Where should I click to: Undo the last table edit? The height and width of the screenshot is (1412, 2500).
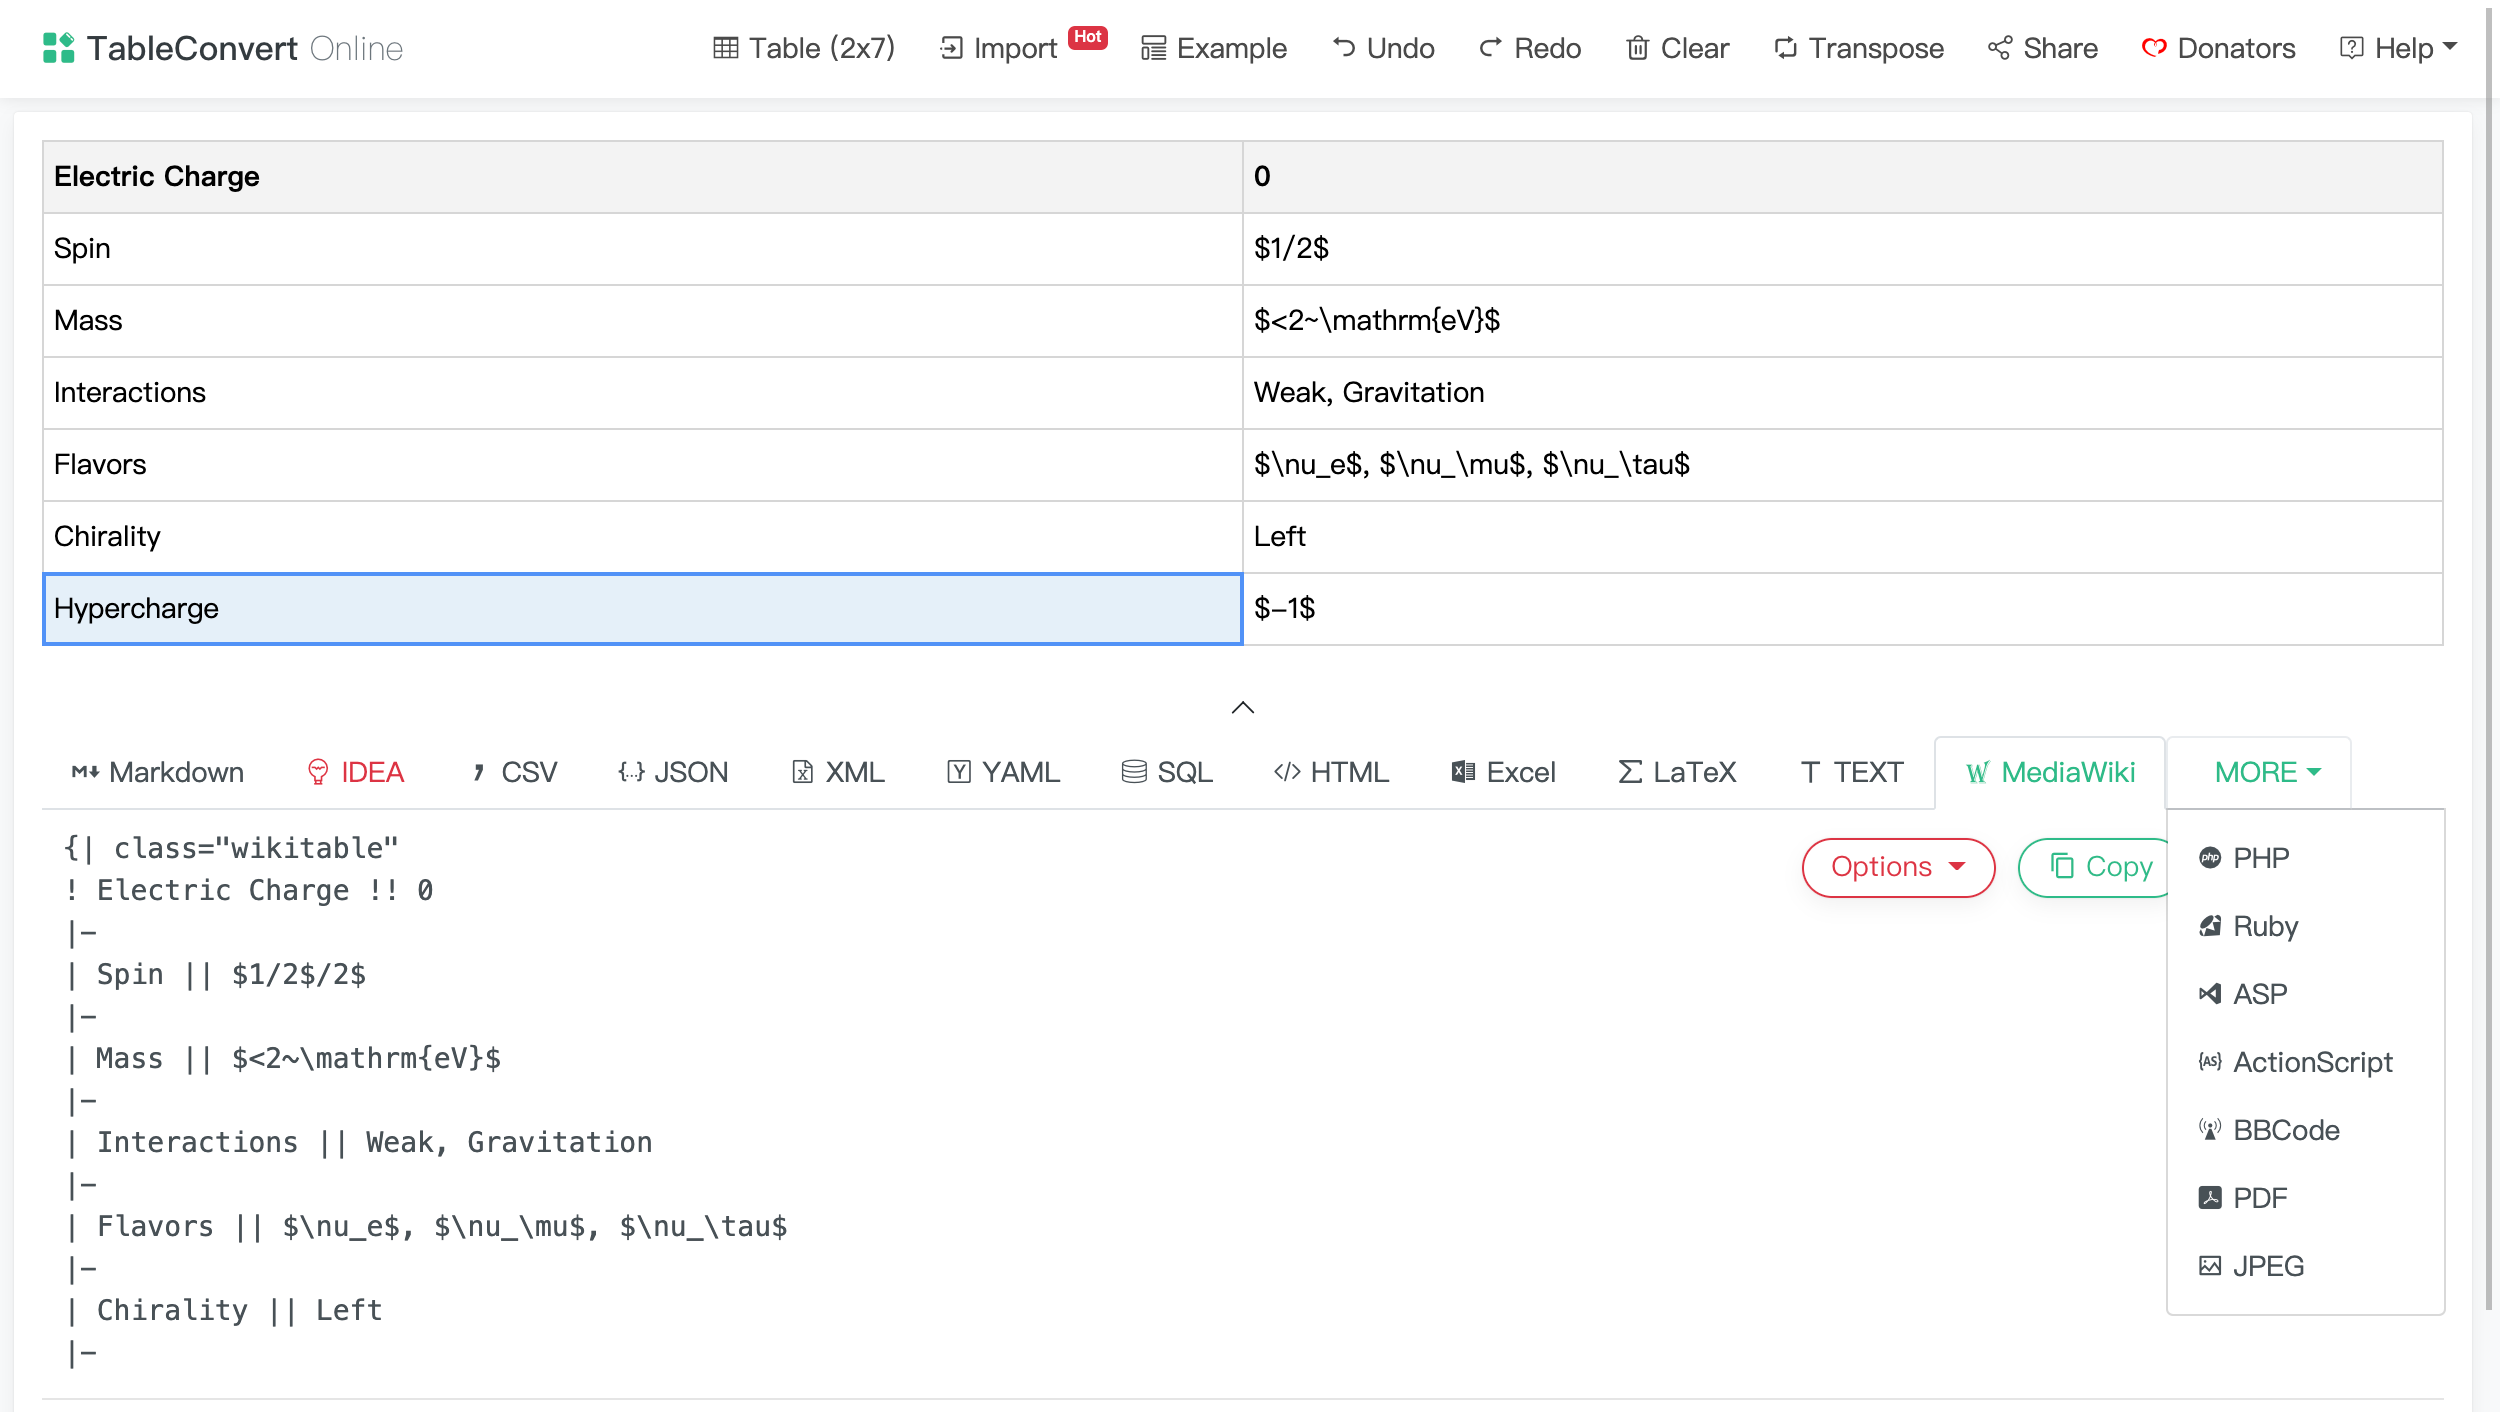pos(1383,48)
